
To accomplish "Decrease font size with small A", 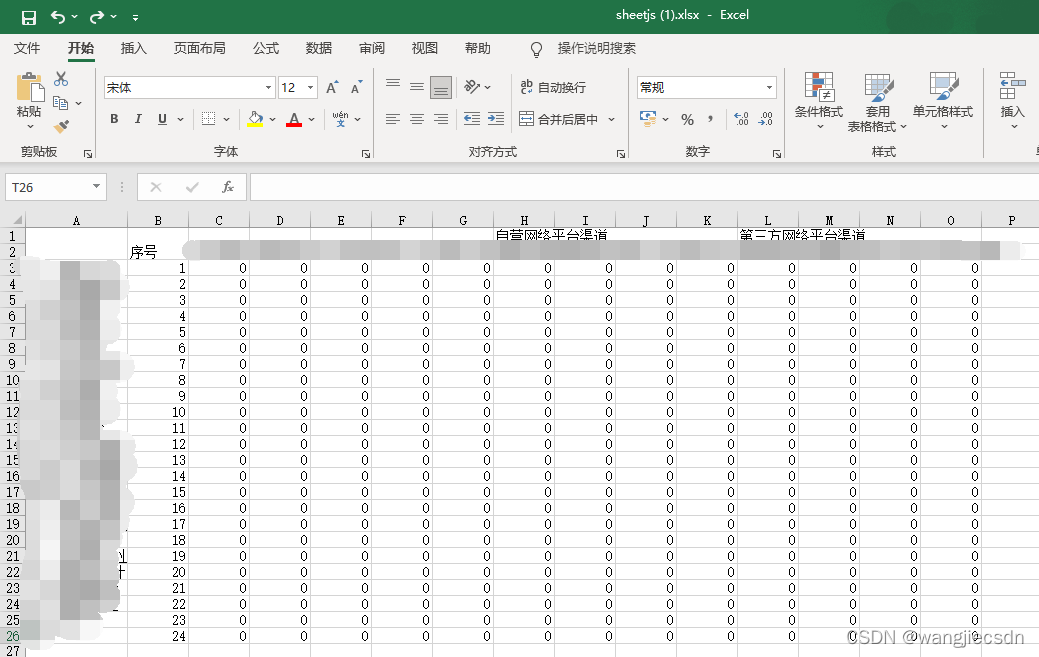I will tap(356, 87).
